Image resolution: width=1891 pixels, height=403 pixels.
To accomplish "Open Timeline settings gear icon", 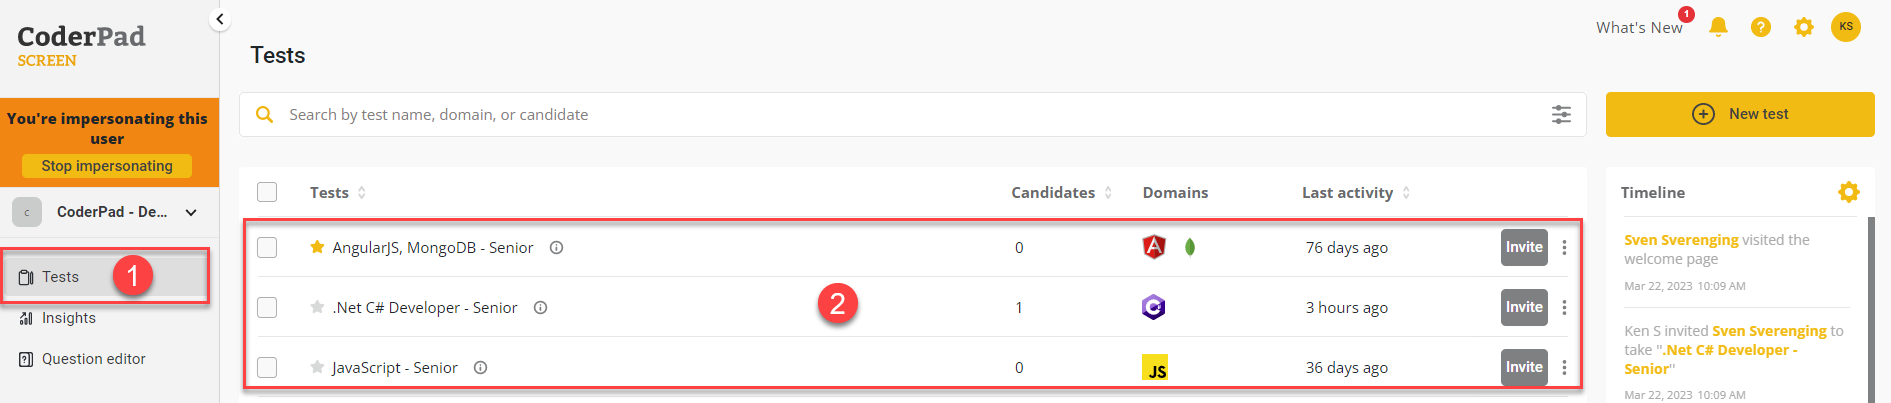I will point(1848,192).
